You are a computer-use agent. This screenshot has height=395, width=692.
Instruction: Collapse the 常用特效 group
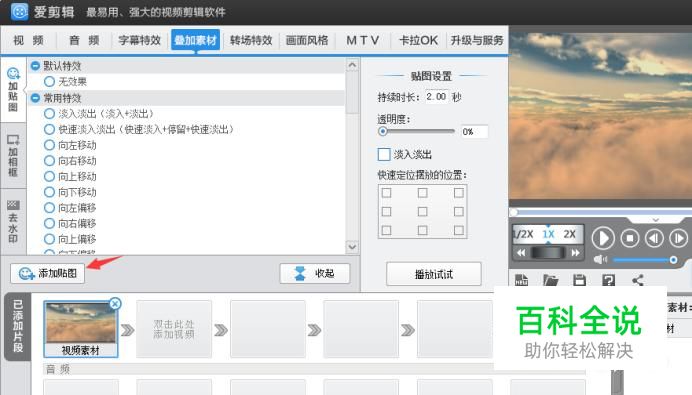coord(35,98)
